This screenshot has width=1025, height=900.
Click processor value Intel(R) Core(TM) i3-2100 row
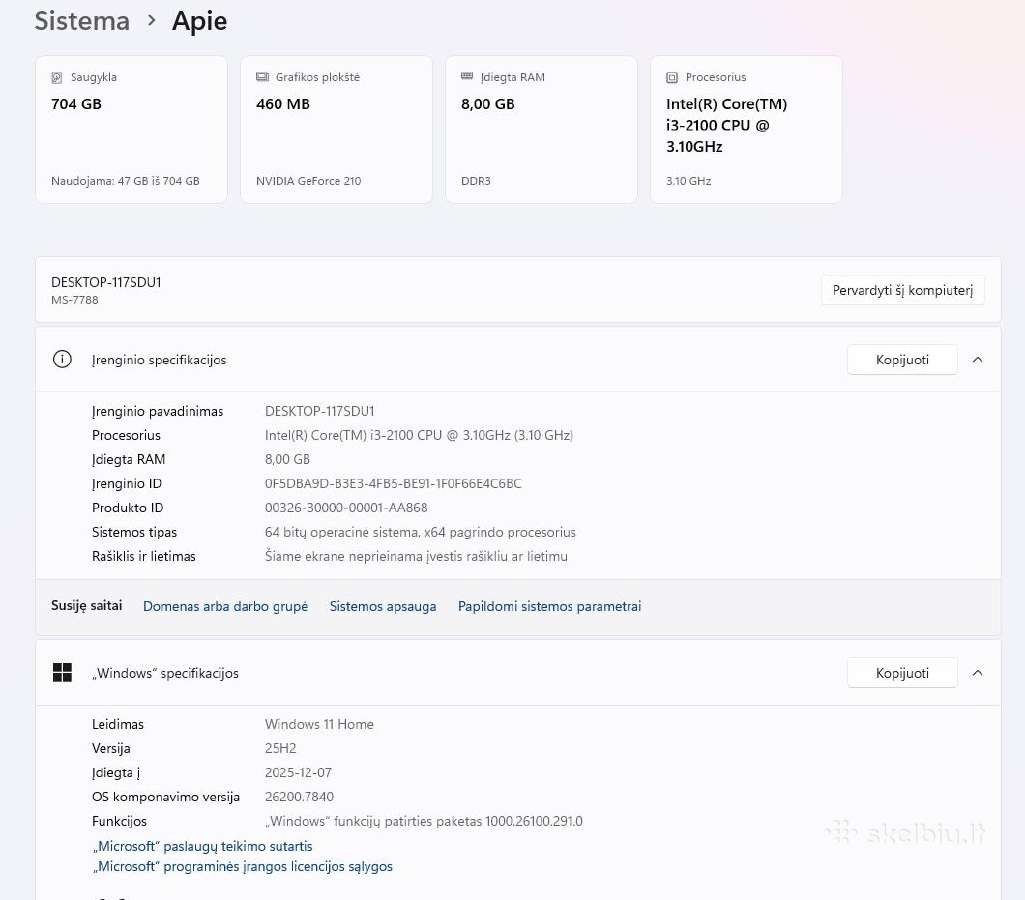419,435
